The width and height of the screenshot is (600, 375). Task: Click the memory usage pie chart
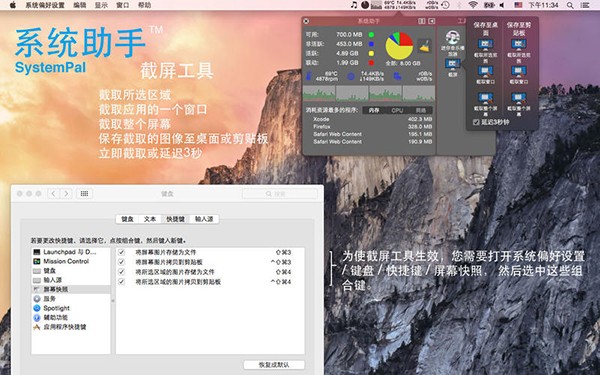point(399,46)
